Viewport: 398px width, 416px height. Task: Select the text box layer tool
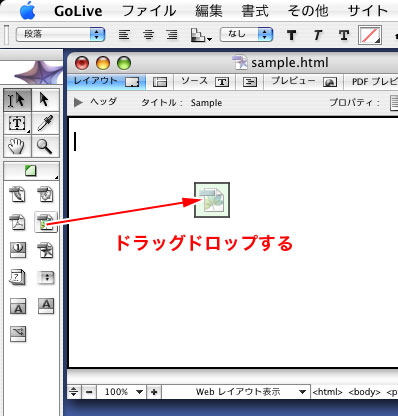(17, 123)
